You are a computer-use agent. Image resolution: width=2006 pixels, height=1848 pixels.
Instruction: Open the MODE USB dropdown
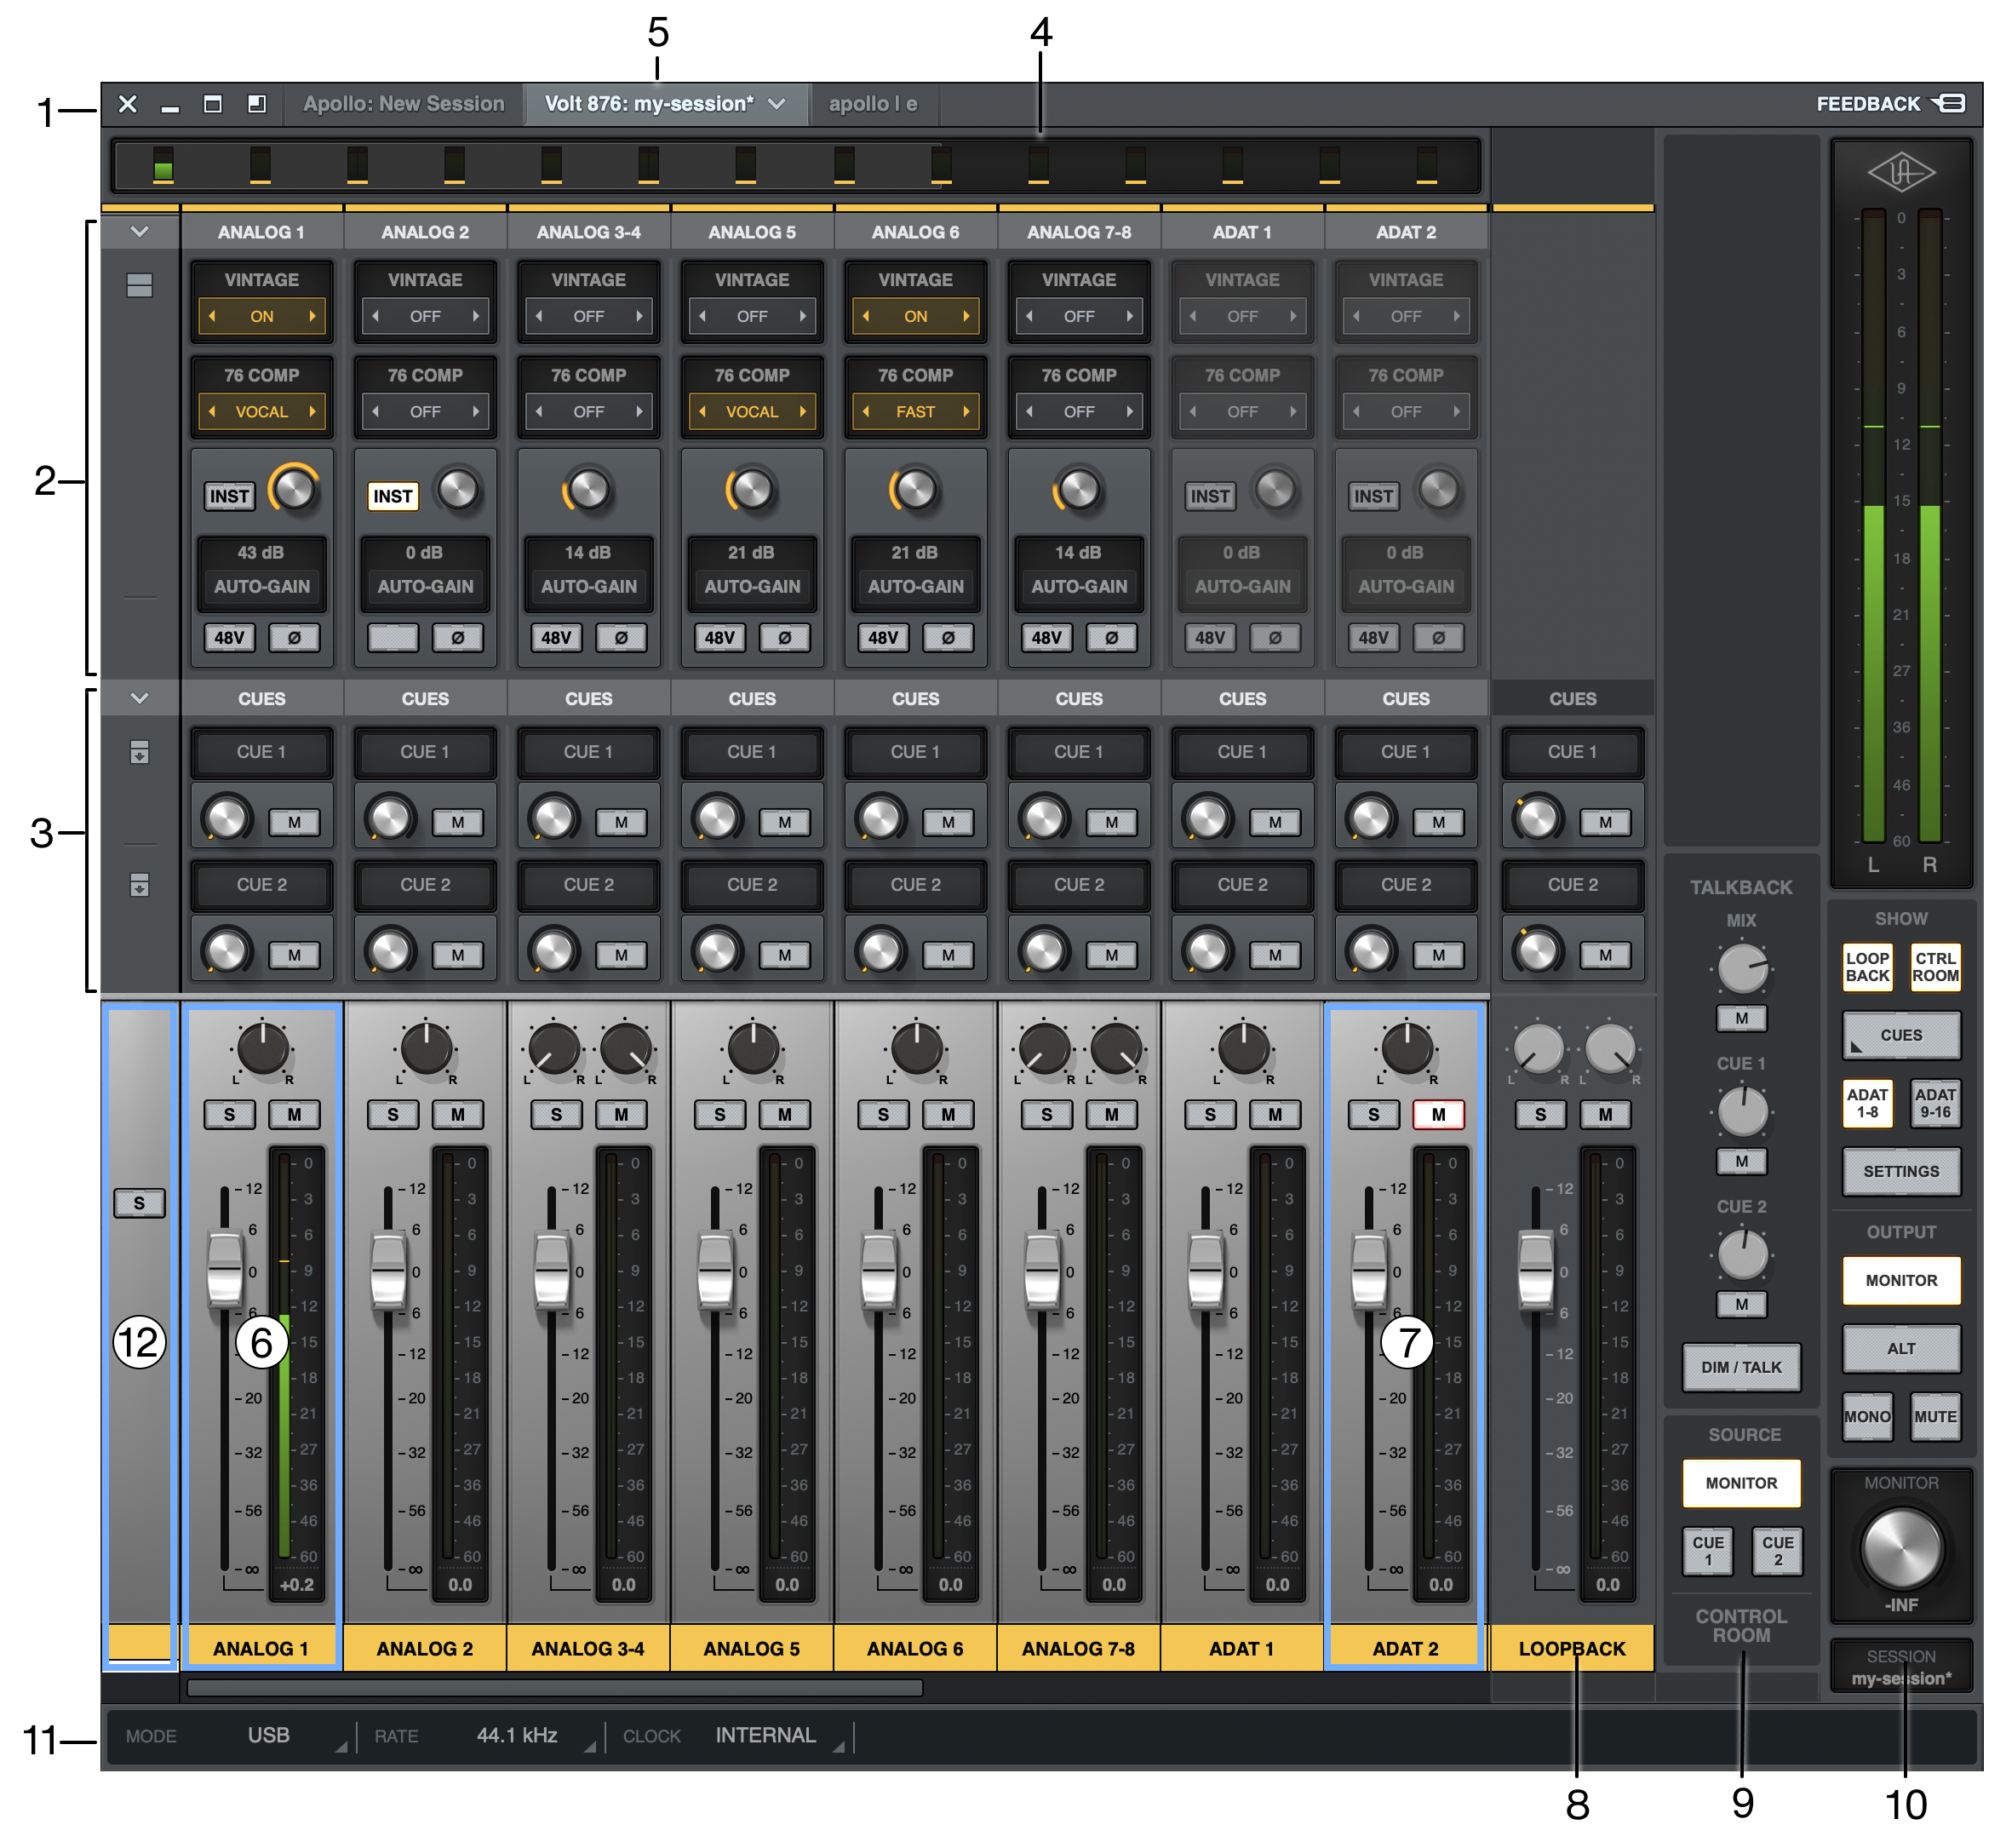(x=270, y=1736)
